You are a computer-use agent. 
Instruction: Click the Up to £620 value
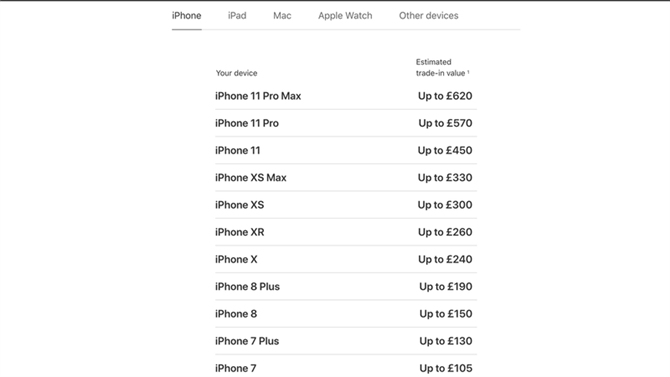pyautogui.click(x=445, y=96)
